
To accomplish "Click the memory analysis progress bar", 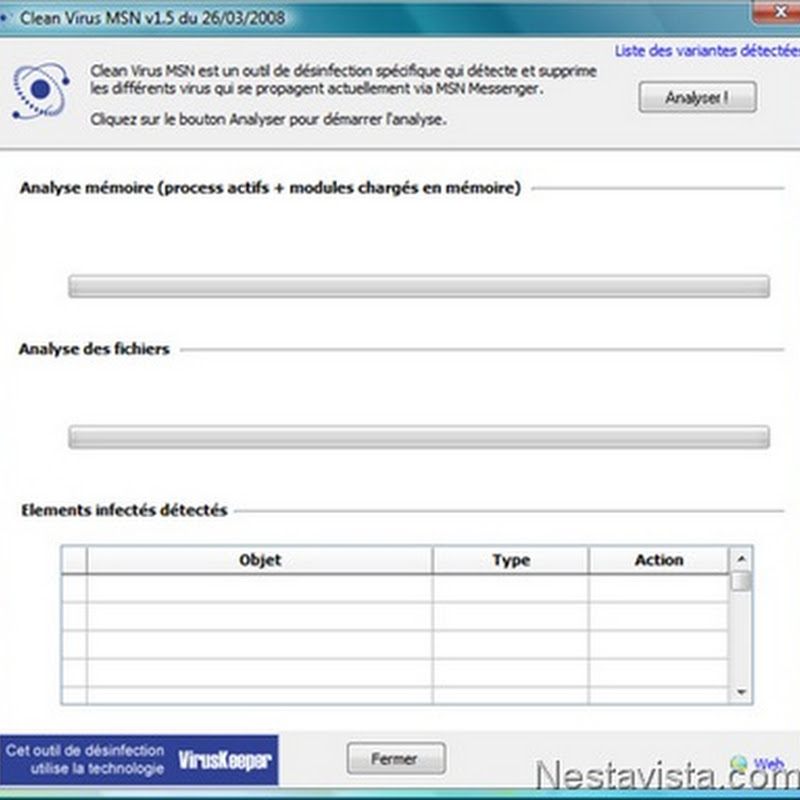I will (x=419, y=286).
